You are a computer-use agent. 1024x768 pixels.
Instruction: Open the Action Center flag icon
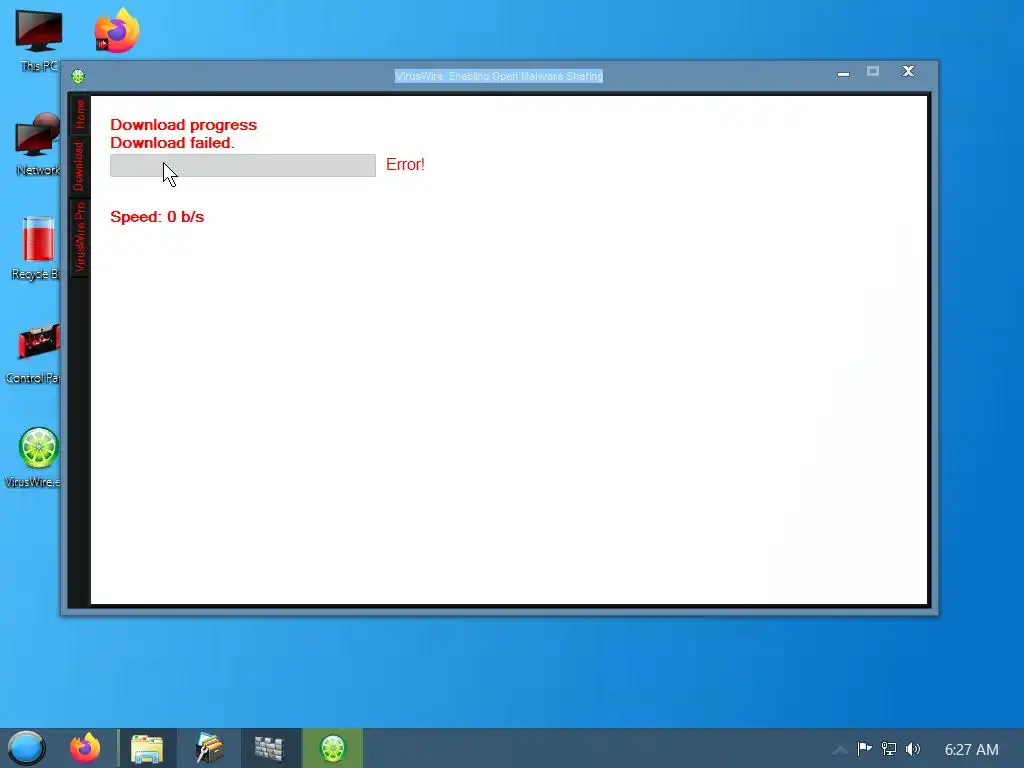[x=865, y=748]
